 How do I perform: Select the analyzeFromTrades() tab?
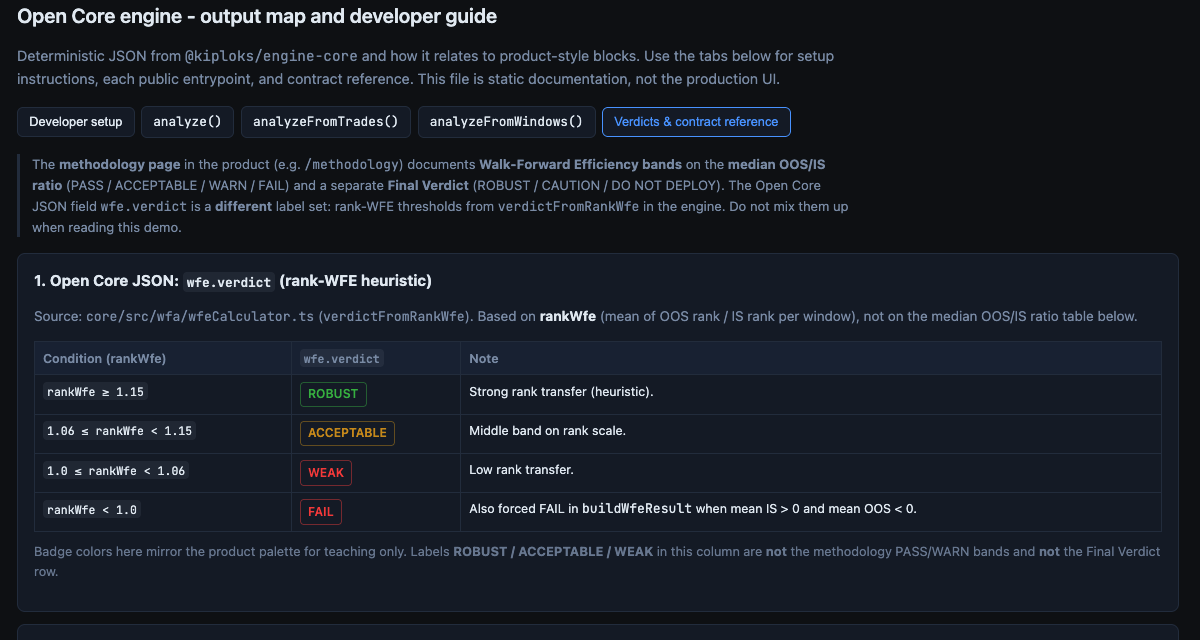point(325,122)
